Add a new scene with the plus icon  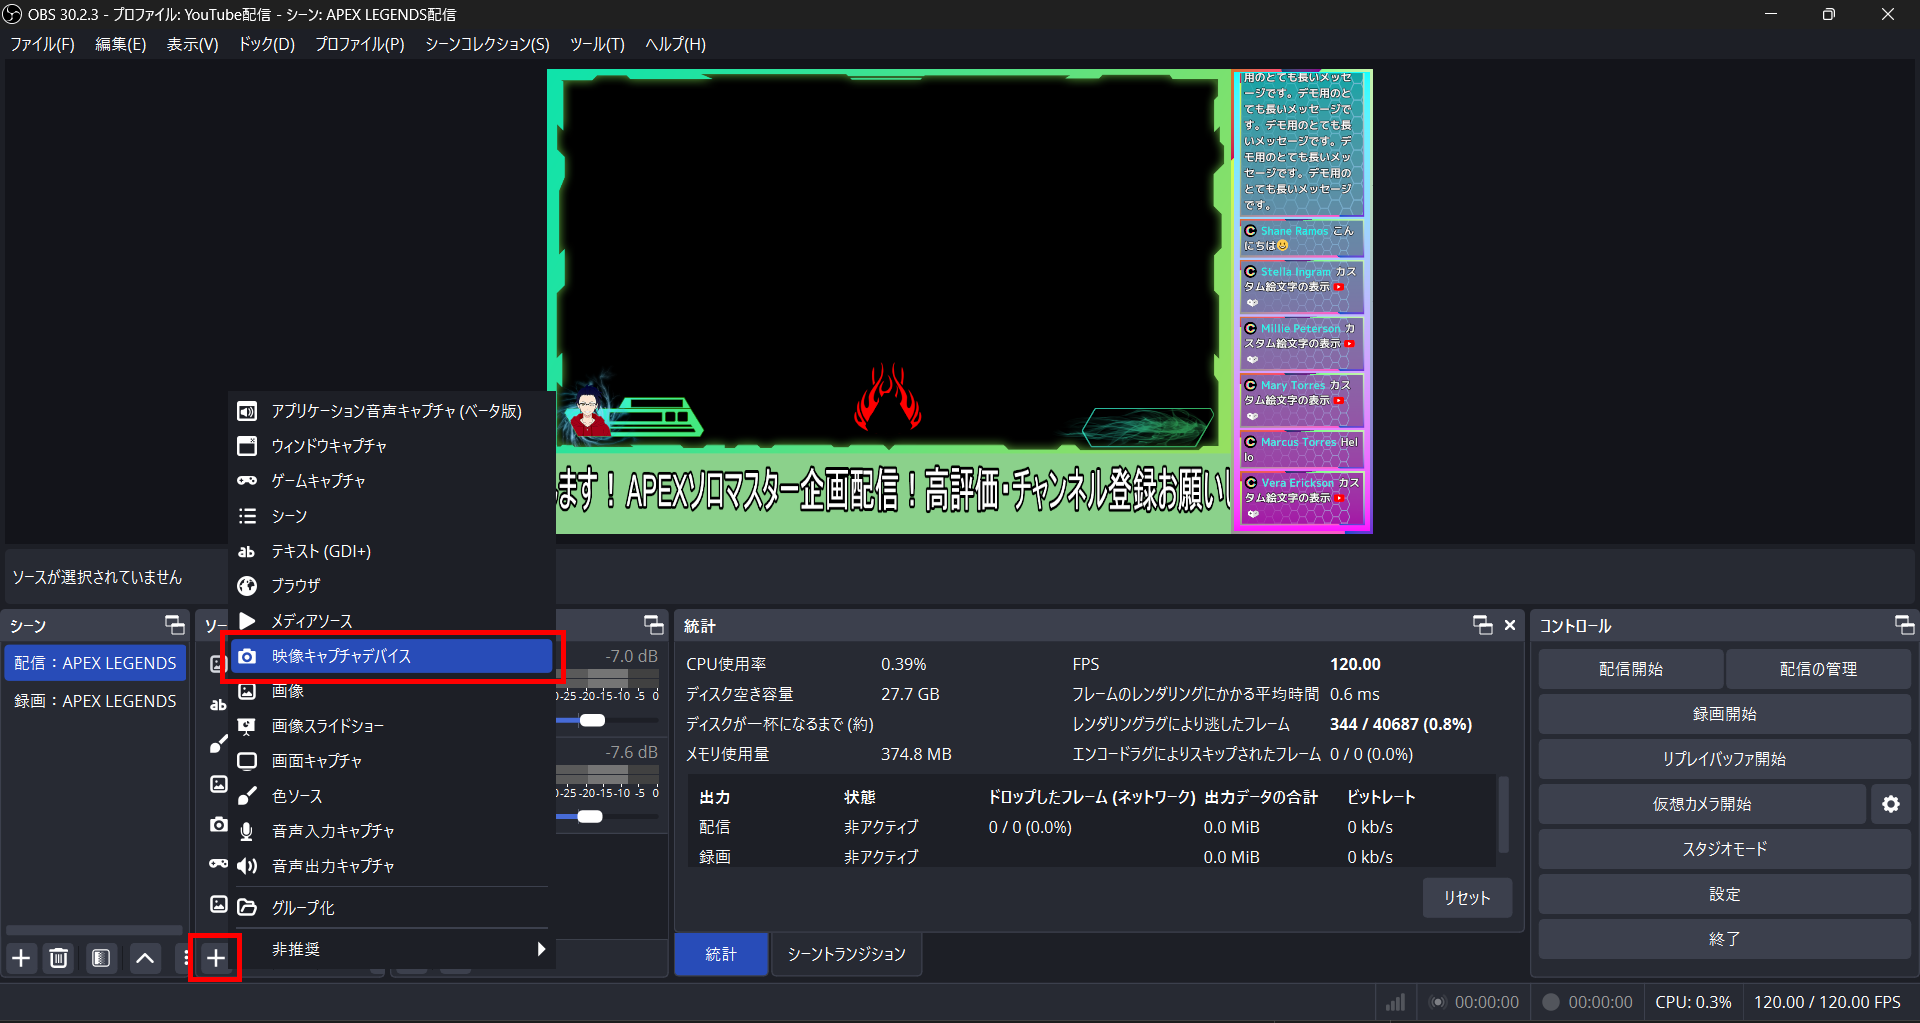[x=21, y=957]
